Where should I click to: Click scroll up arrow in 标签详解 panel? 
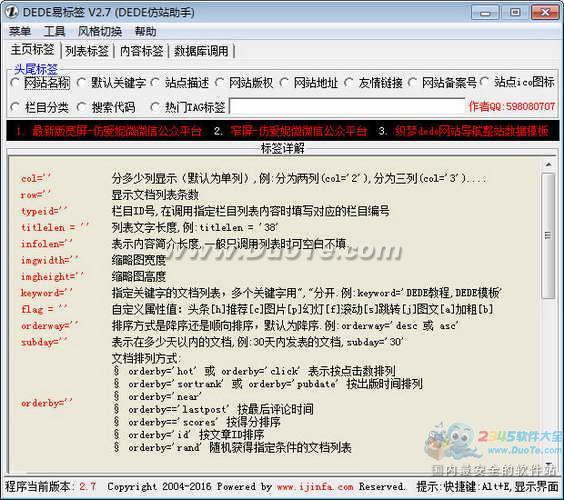[x=549, y=165]
